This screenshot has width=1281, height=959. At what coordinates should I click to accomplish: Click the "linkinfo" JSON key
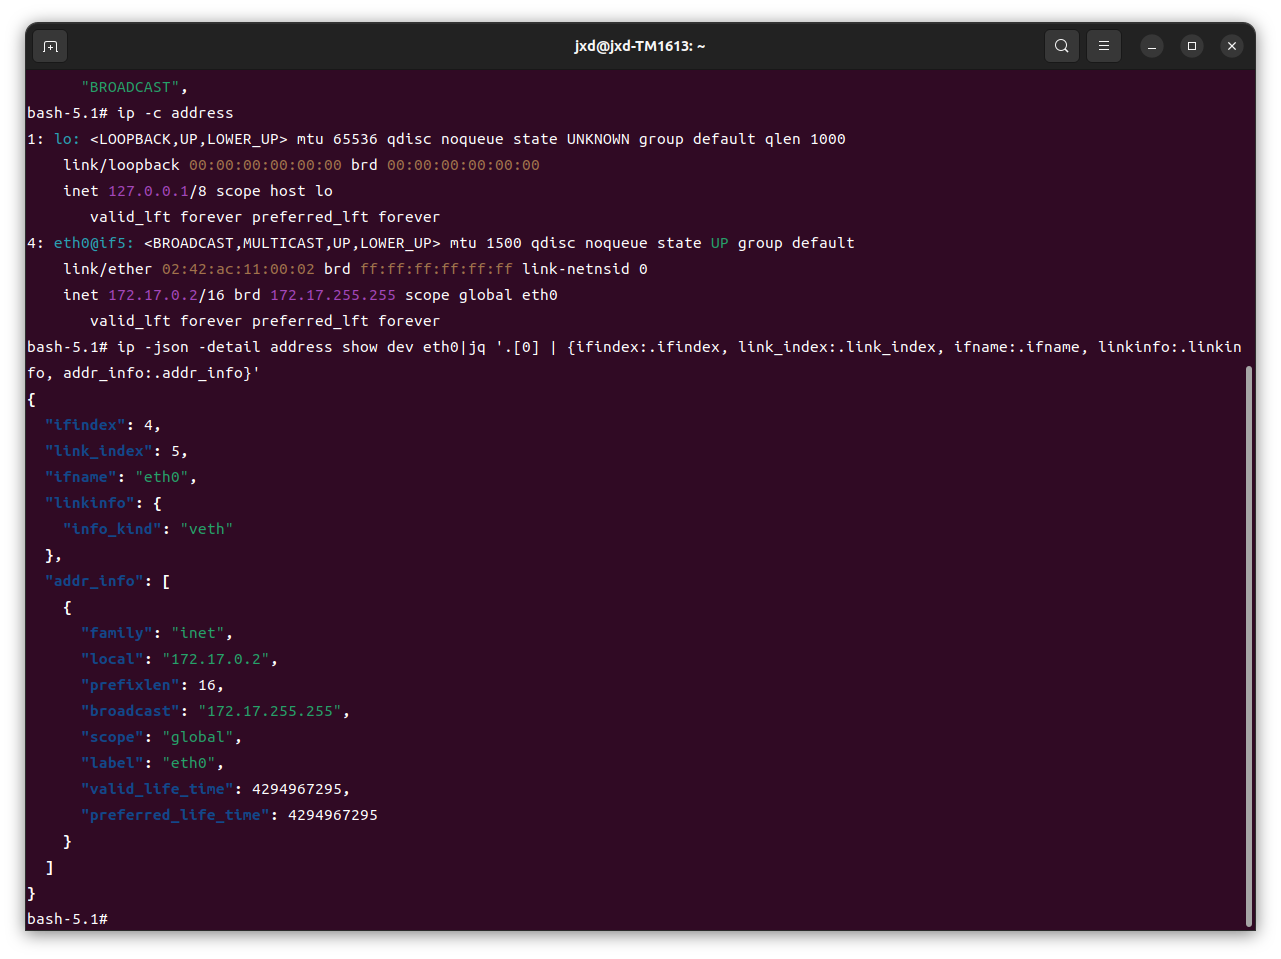coord(90,503)
